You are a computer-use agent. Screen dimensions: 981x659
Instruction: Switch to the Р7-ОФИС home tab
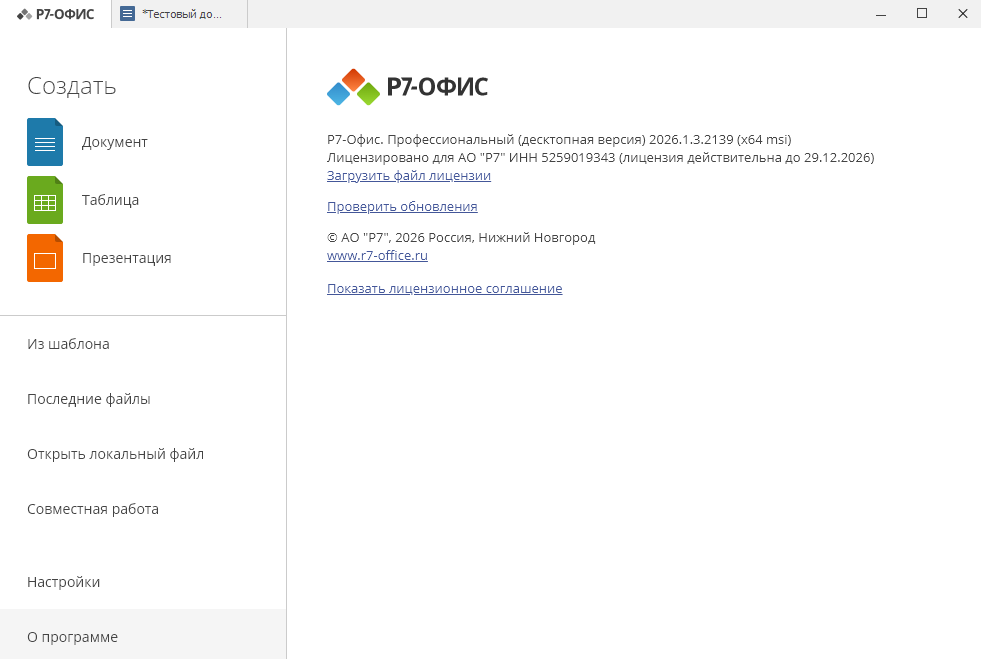coord(56,14)
